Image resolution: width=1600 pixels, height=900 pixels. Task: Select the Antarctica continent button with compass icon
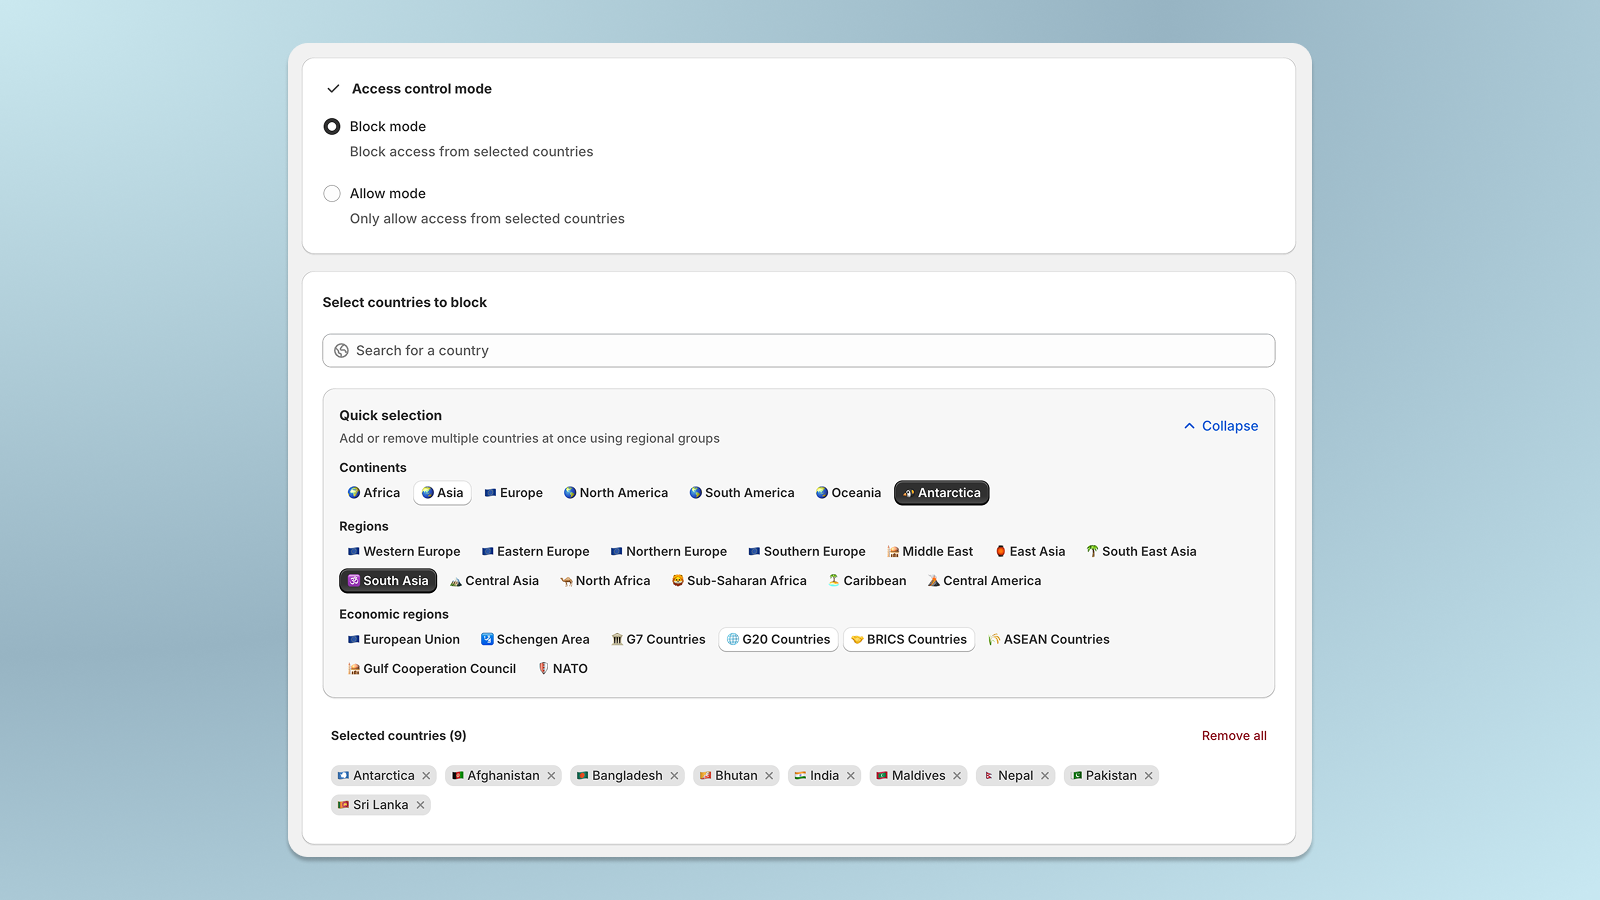(941, 492)
